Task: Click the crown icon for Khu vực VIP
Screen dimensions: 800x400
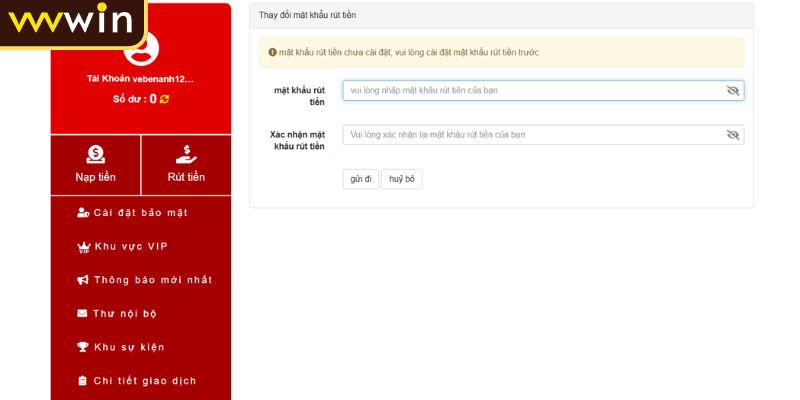Action: tap(83, 246)
